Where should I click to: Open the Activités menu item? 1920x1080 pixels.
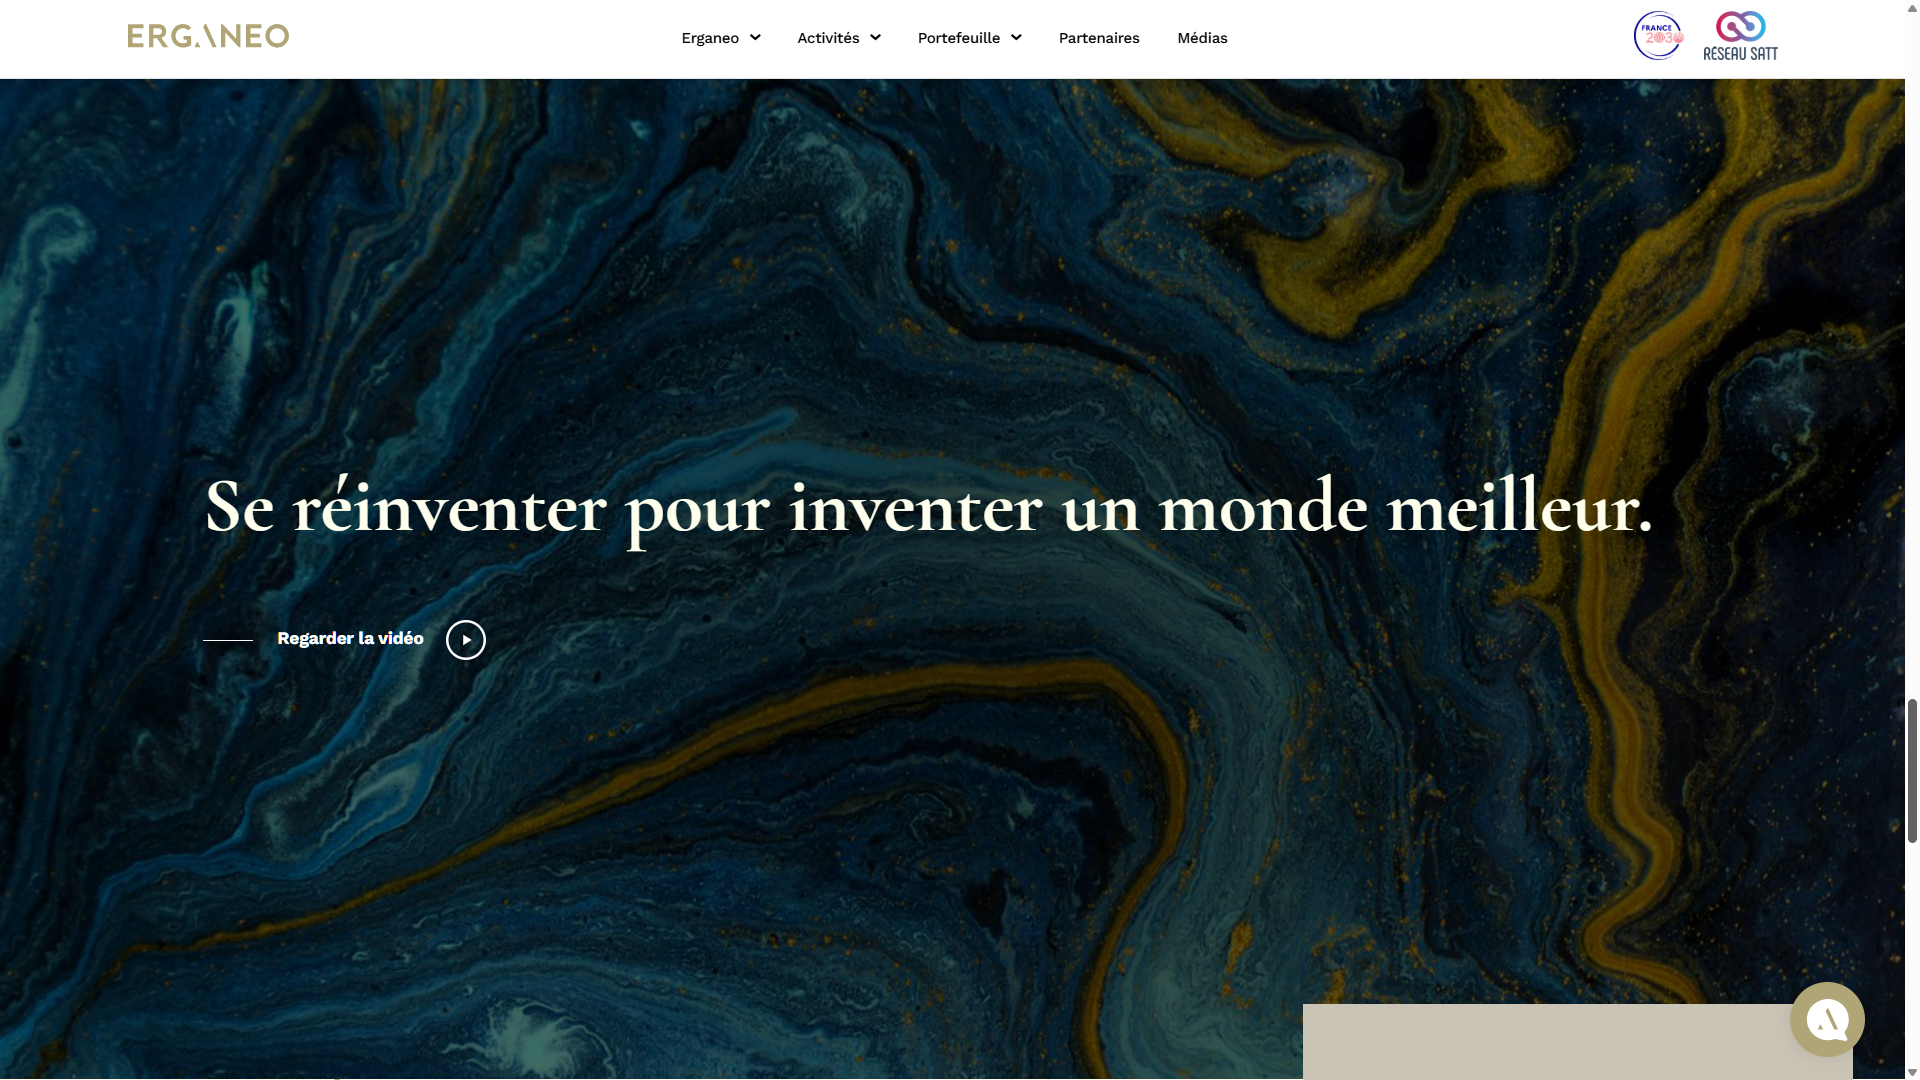[x=828, y=38]
